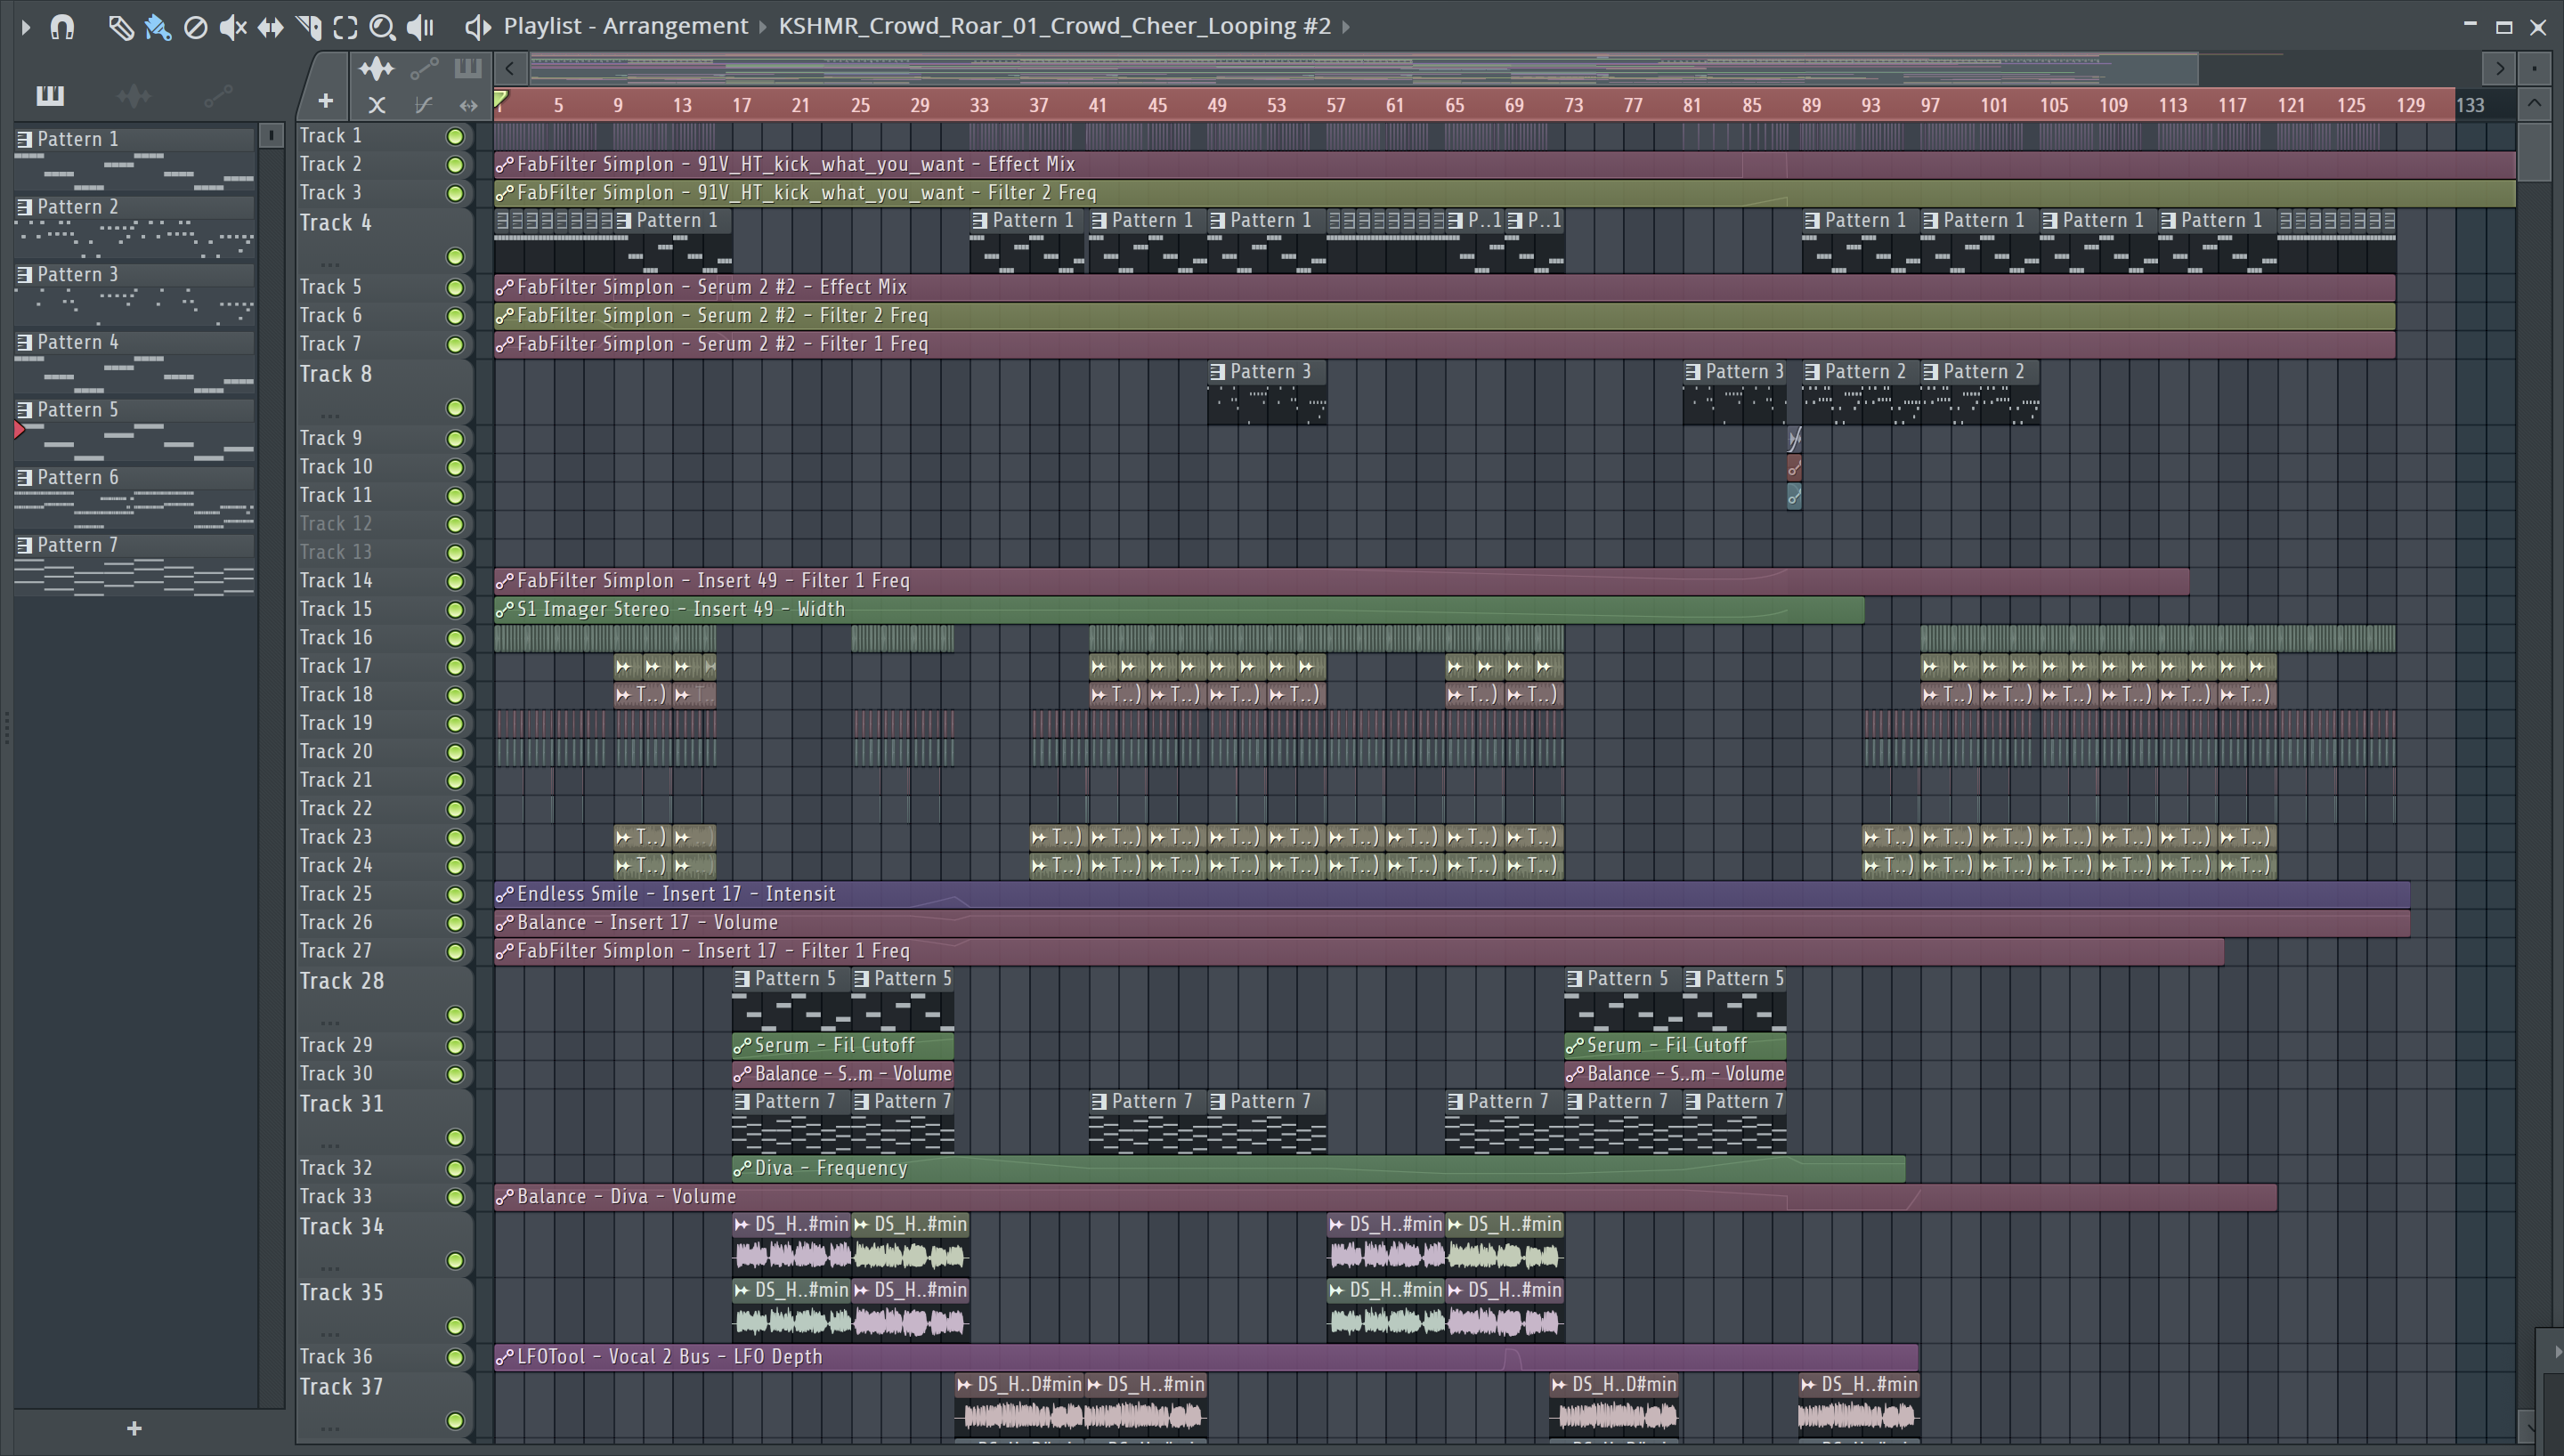Select Pattern 3 clip at bar 49
Screen dimensions: 2564x1456
click(1267, 393)
